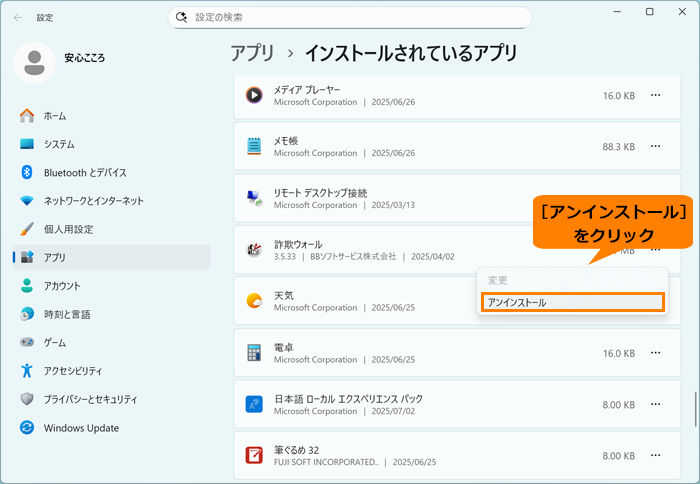This screenshot has width=700, height=484.
Task: Focus the 設定の検索 search box
Action: click(x=350, y=17)
